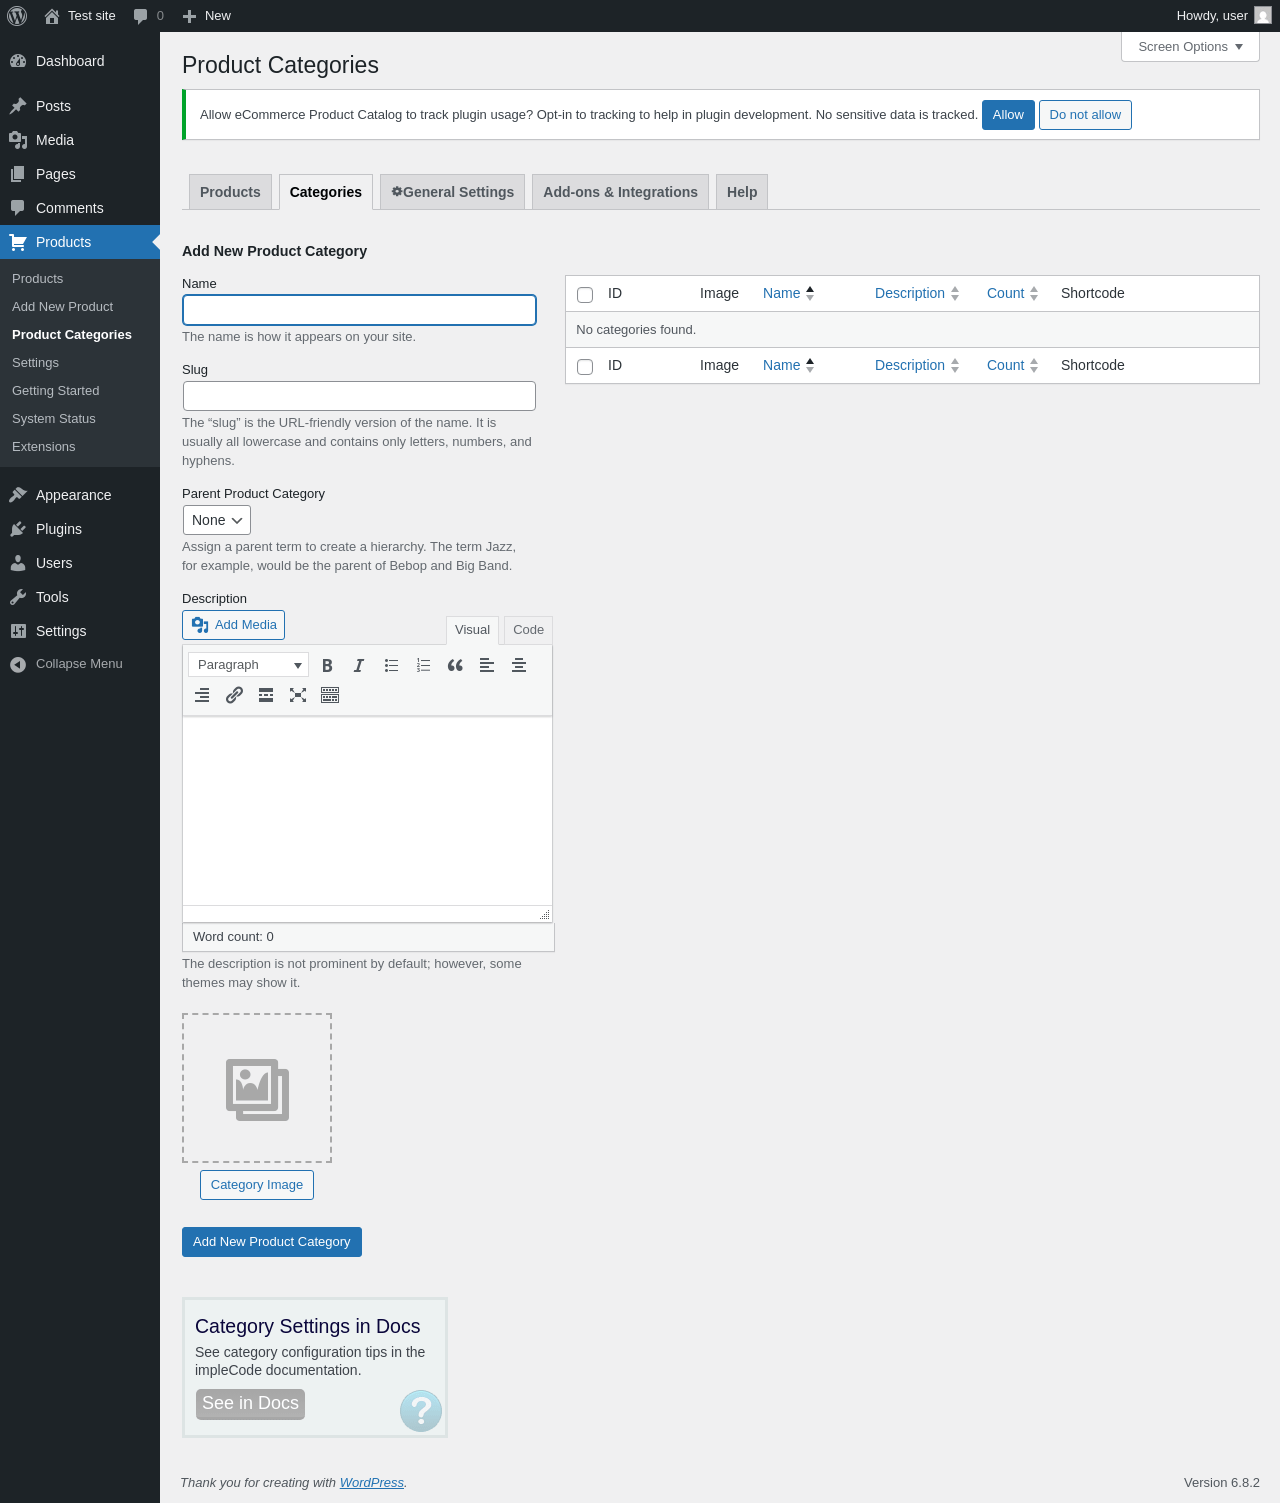Open the General Settings tab

452,192
